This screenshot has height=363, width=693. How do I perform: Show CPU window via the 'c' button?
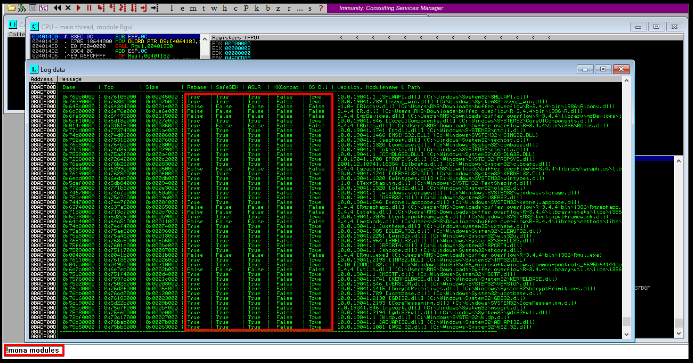click(x=236, y=8)
